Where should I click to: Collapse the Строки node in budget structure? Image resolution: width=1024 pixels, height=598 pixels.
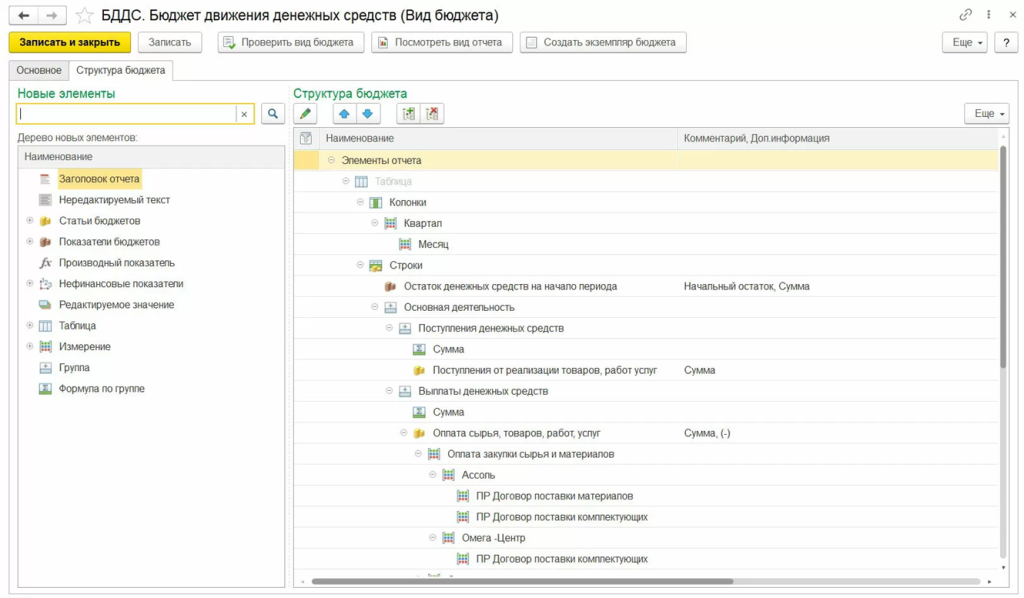[361, 265]
